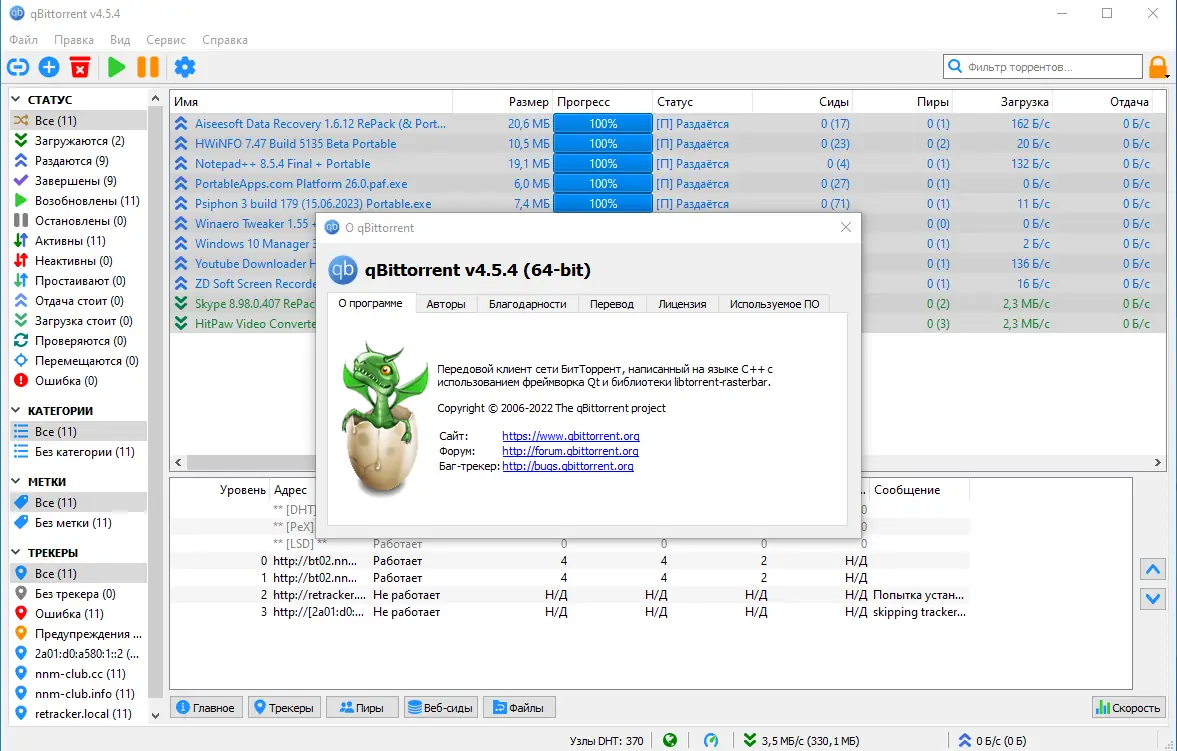1177x751 pixels.
Task: Click the progress bar of PortableApps.com torrent
Action: pos(603,183)
